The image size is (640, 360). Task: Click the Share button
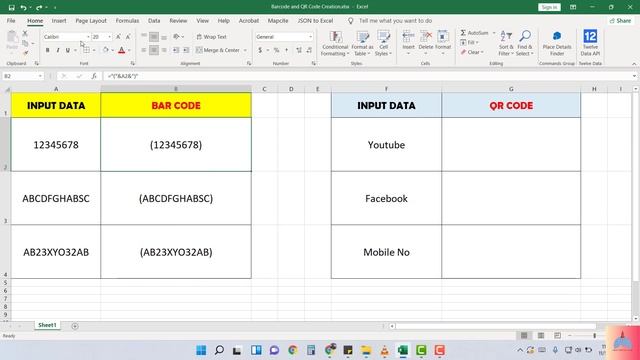pyautogui.click(x=621, y=20)
